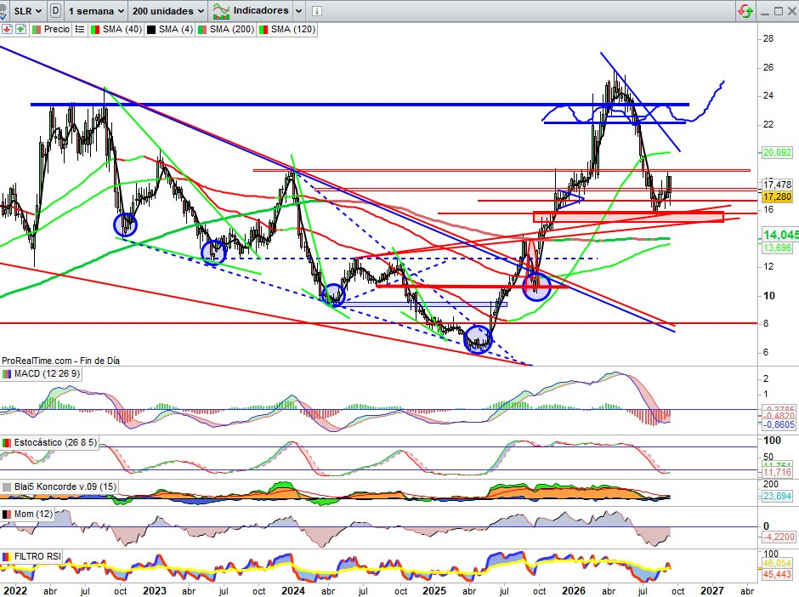Open the list settings icon after Precio
The image size is (799, 597).
(x=79, y=30)
